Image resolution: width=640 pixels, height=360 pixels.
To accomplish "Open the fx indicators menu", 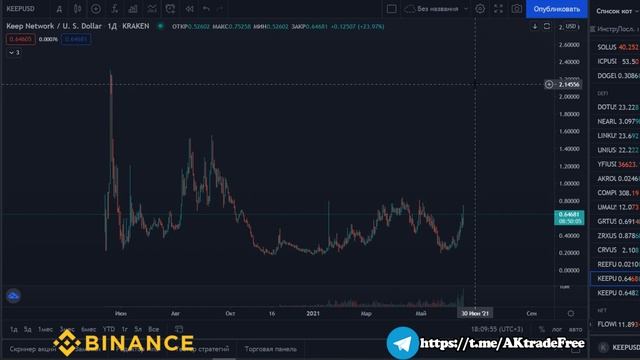I will point(115,9).
